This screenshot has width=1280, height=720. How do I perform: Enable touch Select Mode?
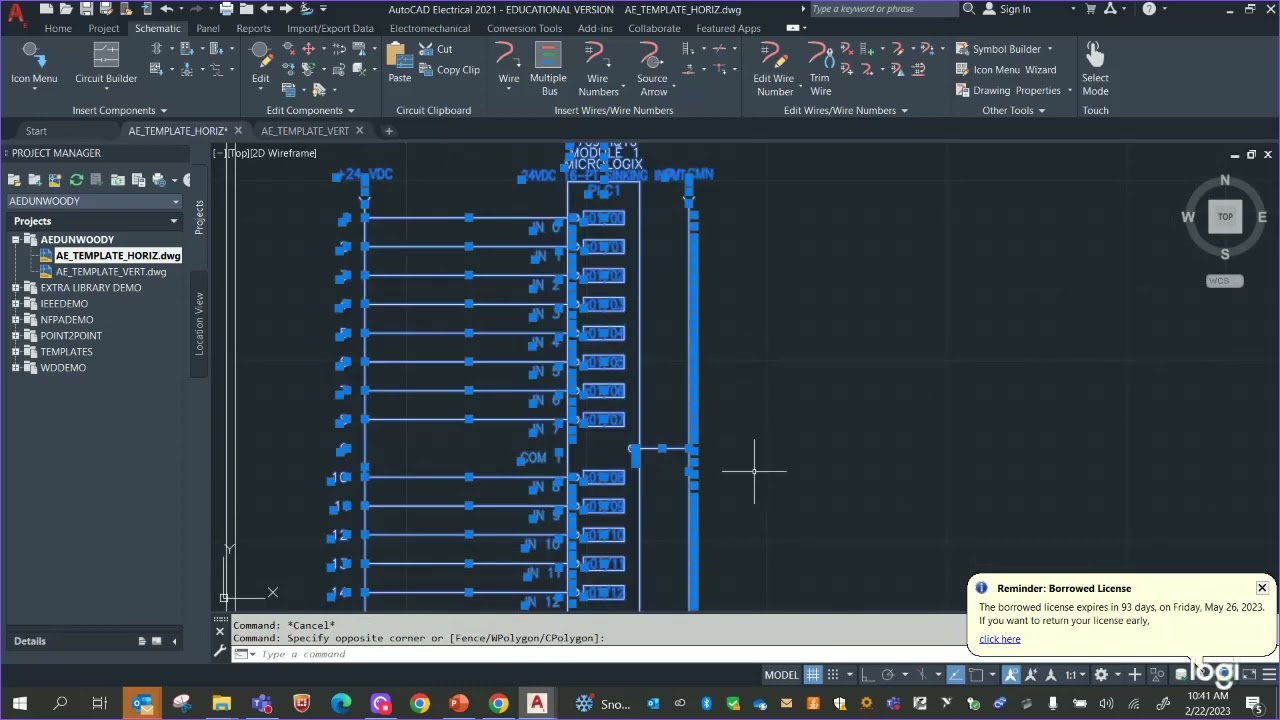[x=1095, y=68]
